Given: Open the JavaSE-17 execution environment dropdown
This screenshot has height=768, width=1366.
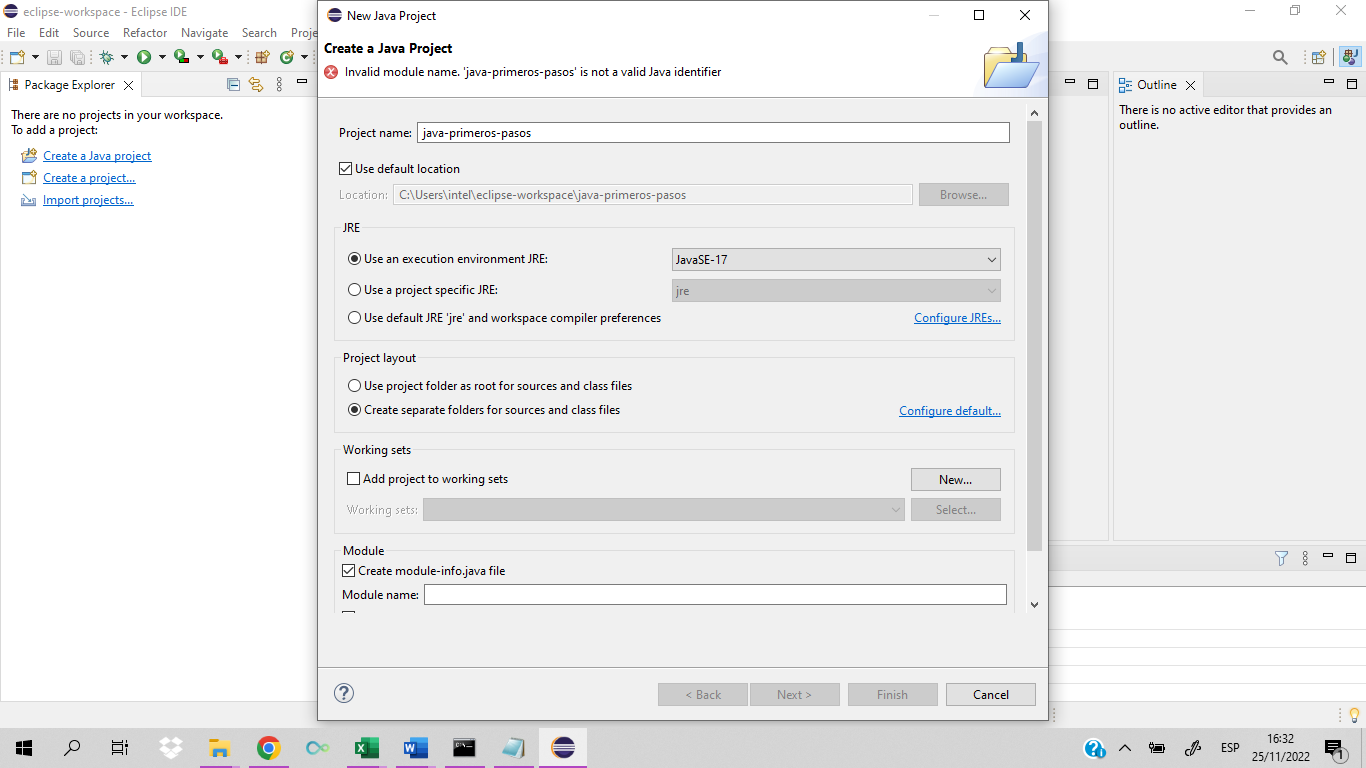Looking at the screenshot, I should 836,259.
